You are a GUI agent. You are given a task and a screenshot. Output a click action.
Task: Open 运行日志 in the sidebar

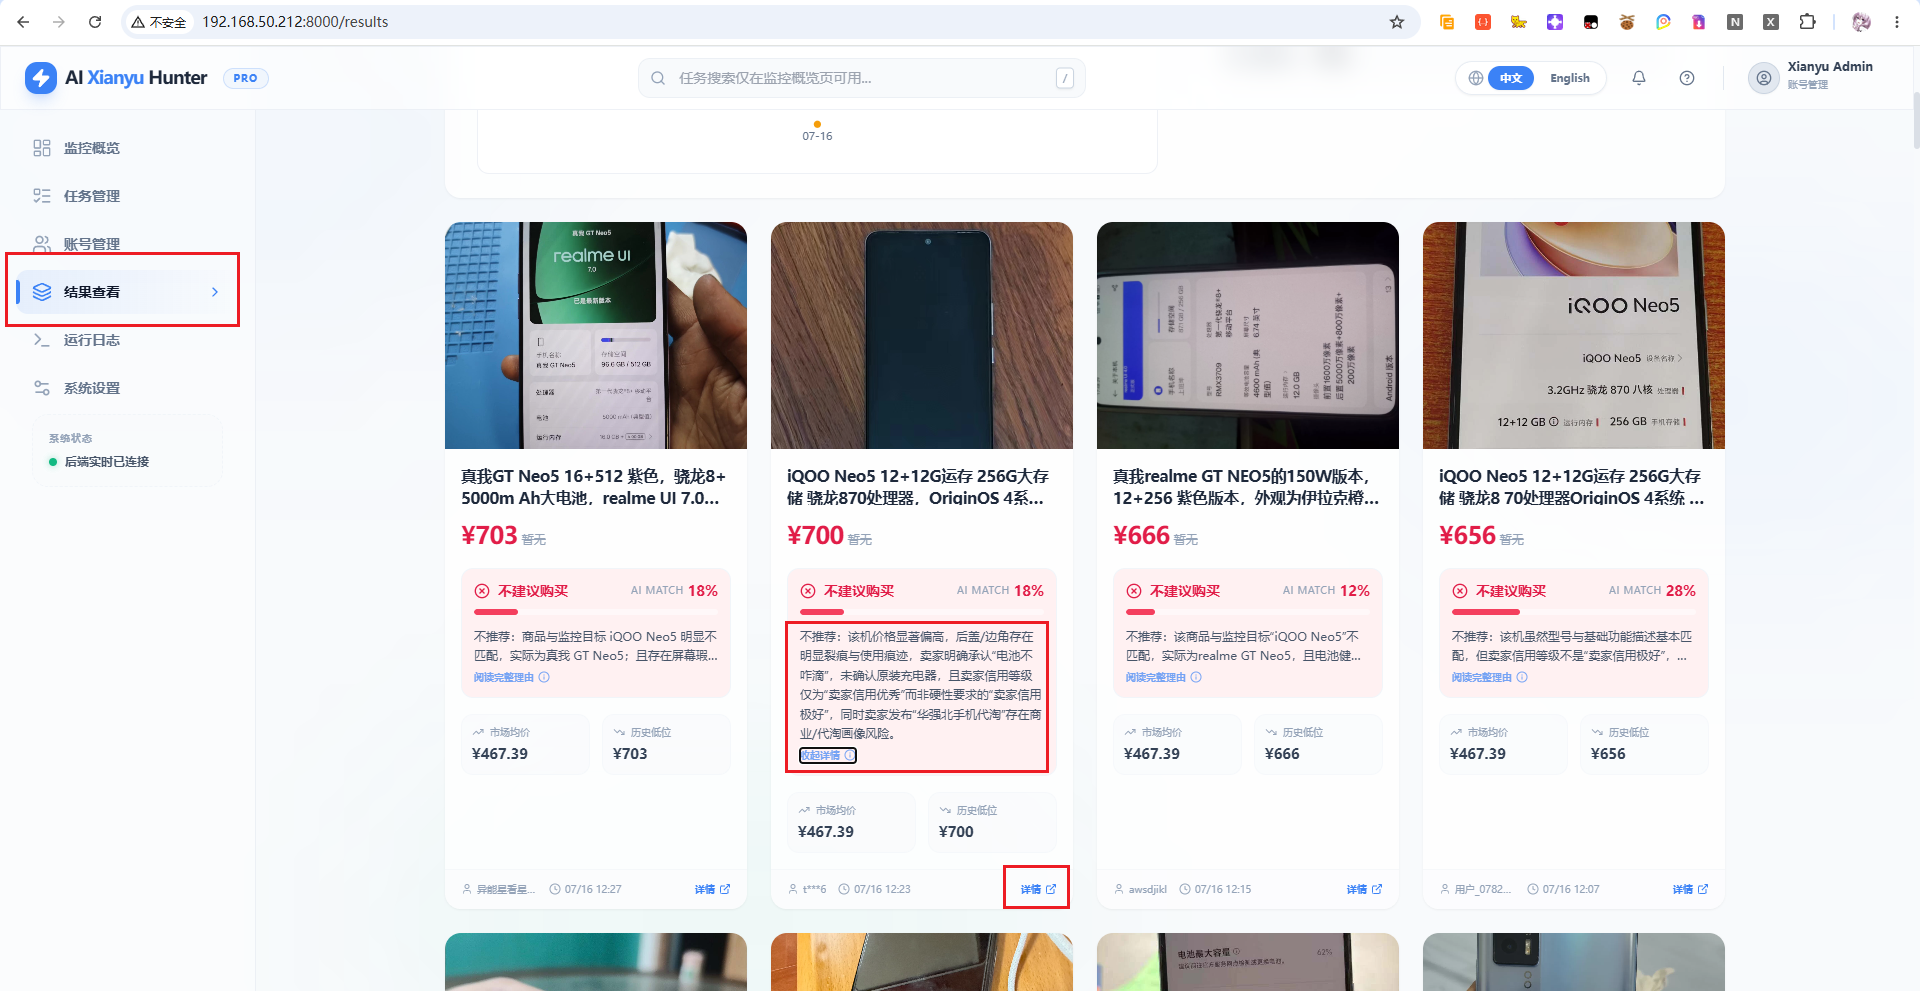tap(127, 340)
